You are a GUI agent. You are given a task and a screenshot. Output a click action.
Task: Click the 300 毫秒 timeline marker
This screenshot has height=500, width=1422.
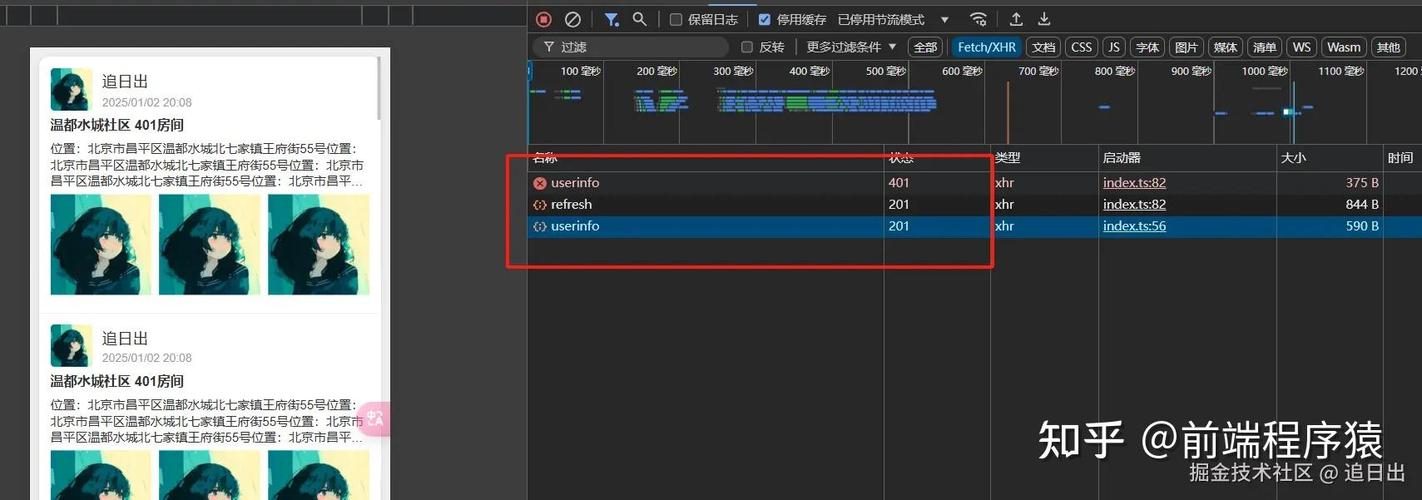pos(734,71)
